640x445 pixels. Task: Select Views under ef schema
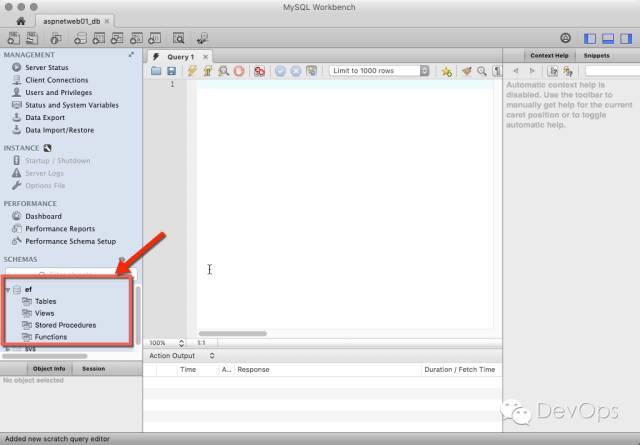(44, 313)
